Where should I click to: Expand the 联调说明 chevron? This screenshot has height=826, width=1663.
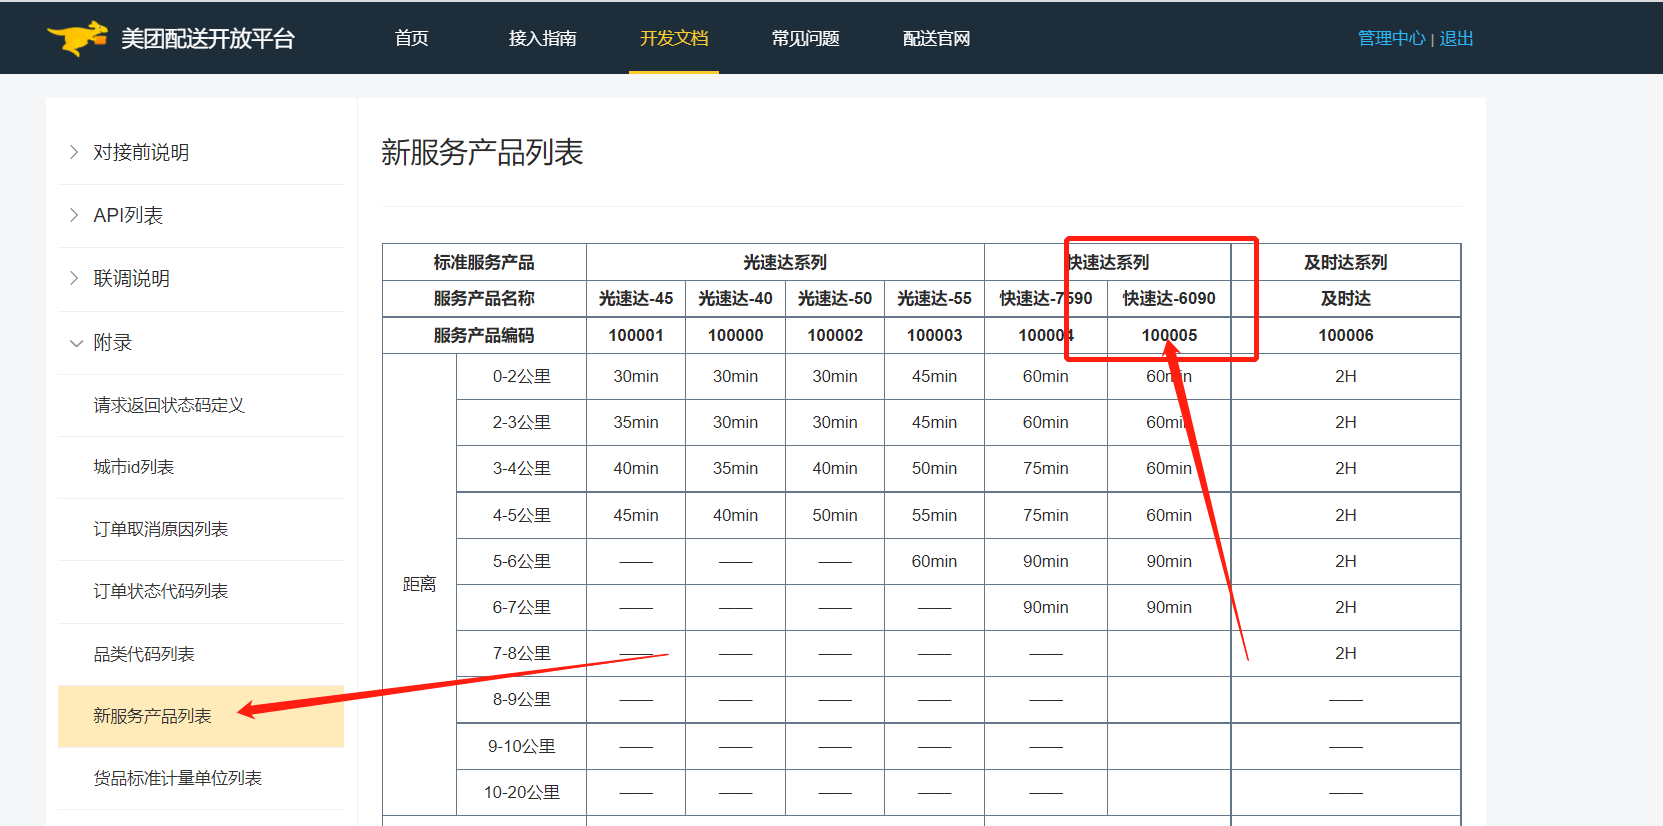(x=74, y=278)
